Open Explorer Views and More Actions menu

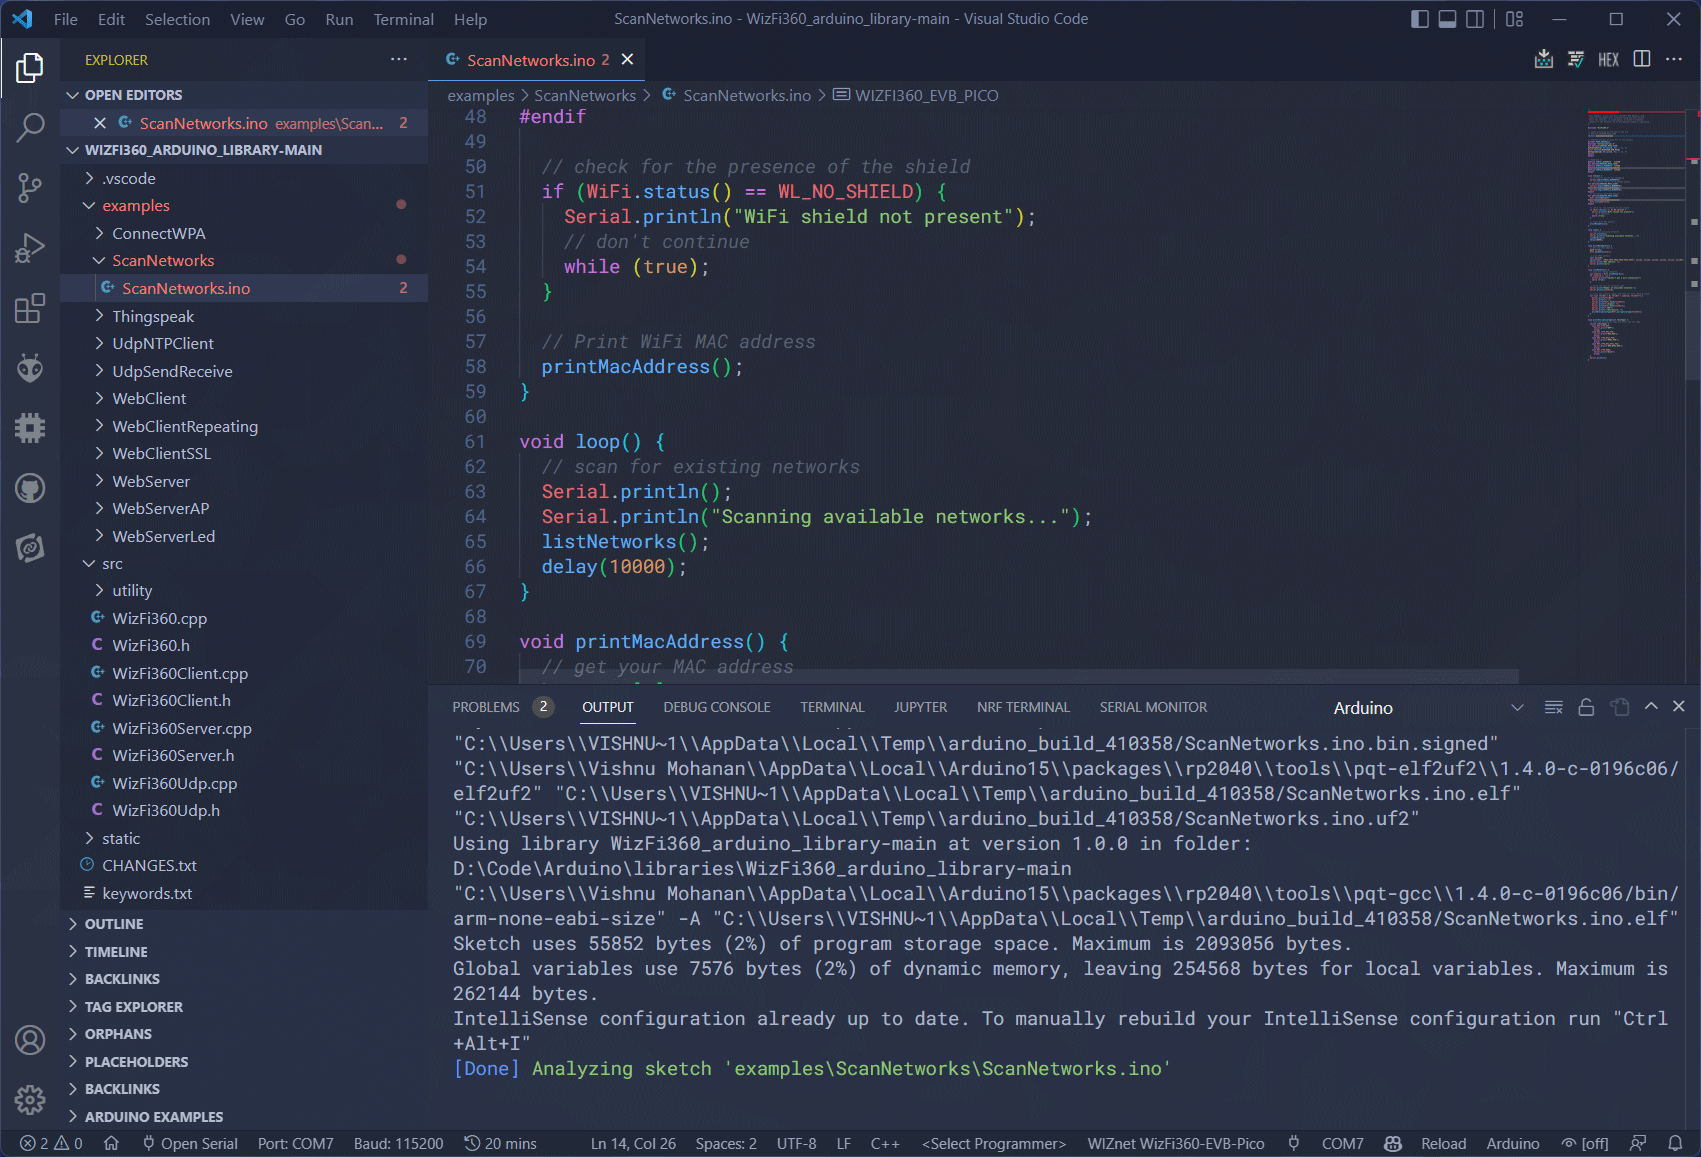point(399,60)
